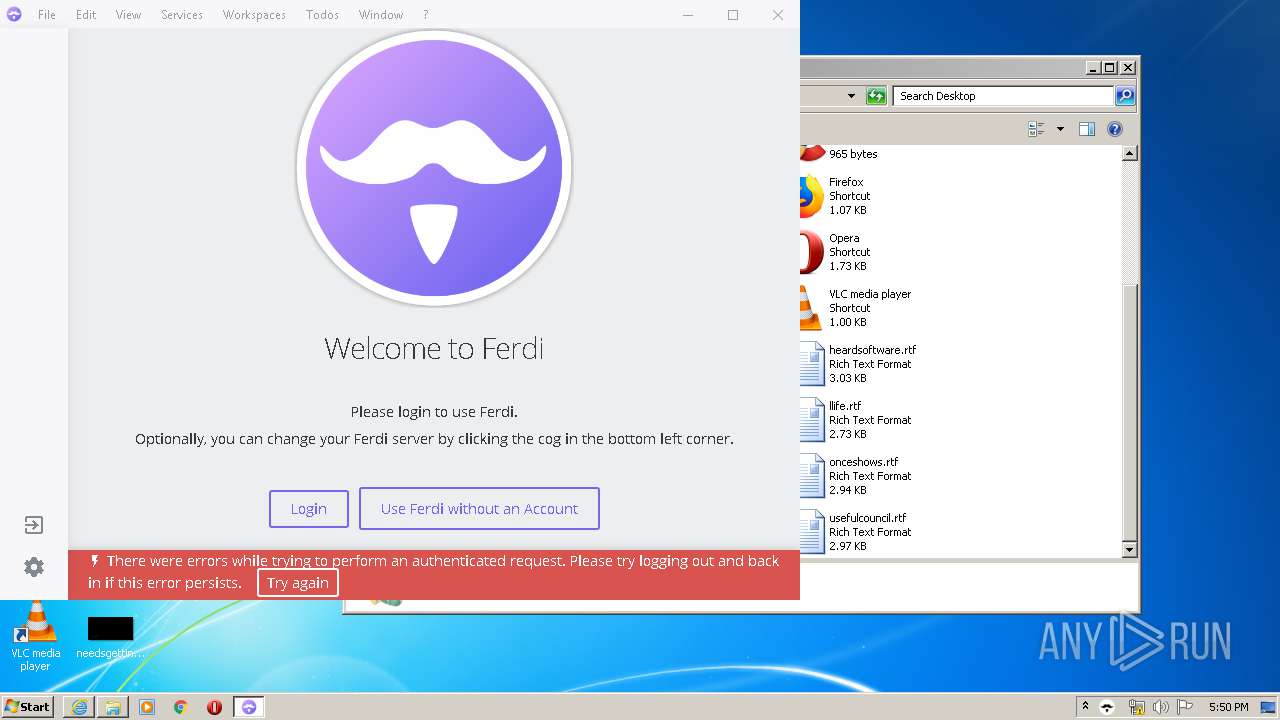
Task: Launch Internet Explorer from taskbar
Action: [79, 707]
